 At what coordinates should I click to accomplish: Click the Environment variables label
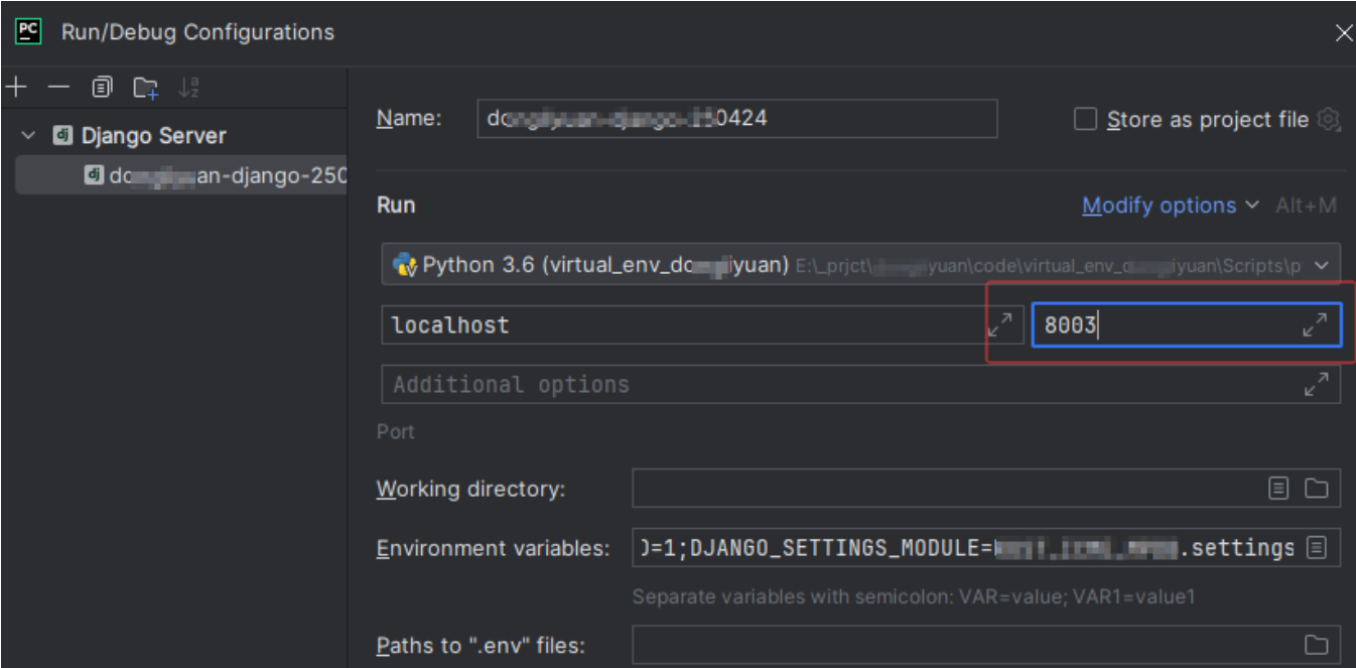pos(493,548)
